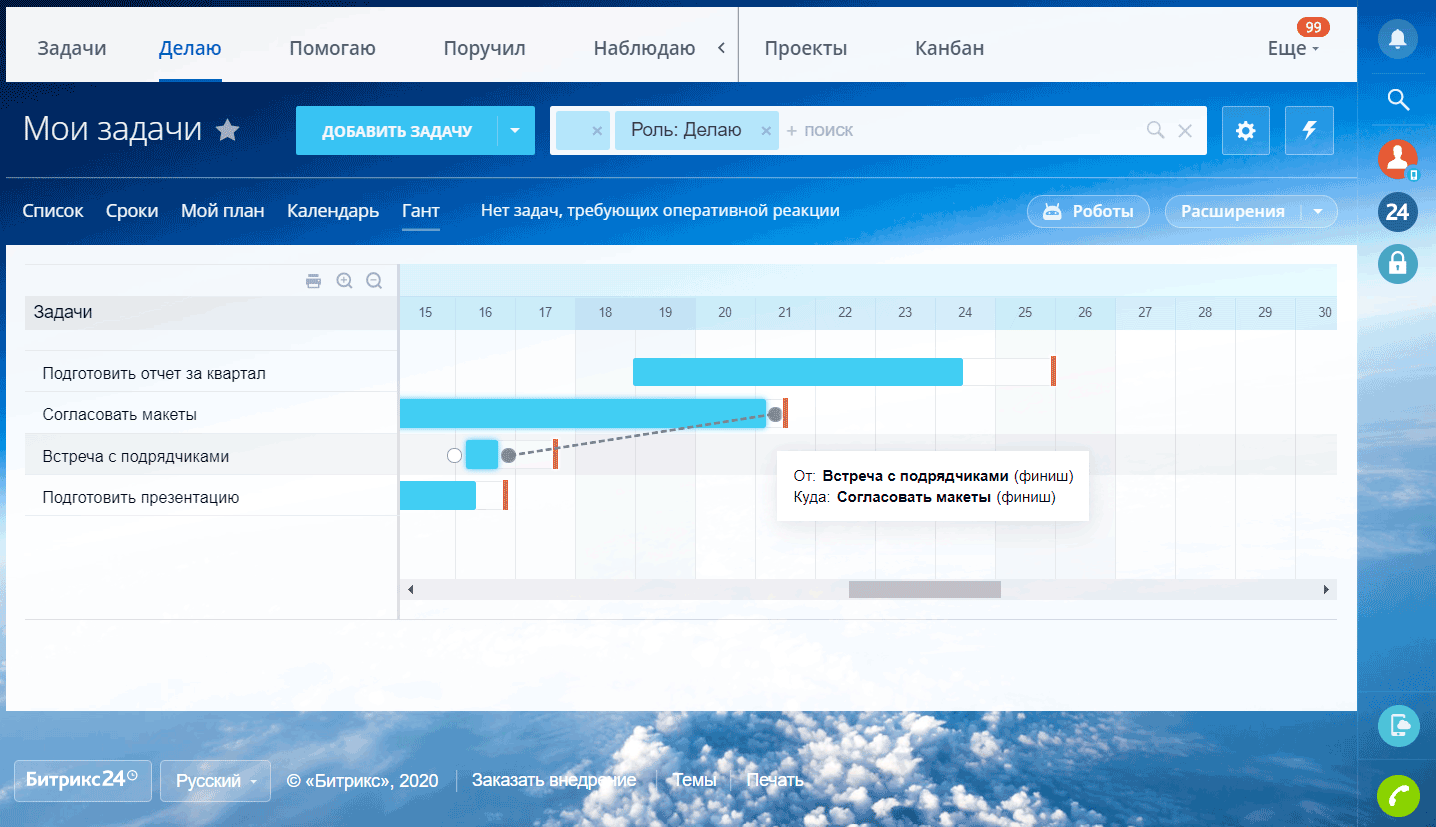The width and height of the screenshot is (1436, 827).
Task: Remove the Роль: Делаю filter chip
Action: point(766,131)
